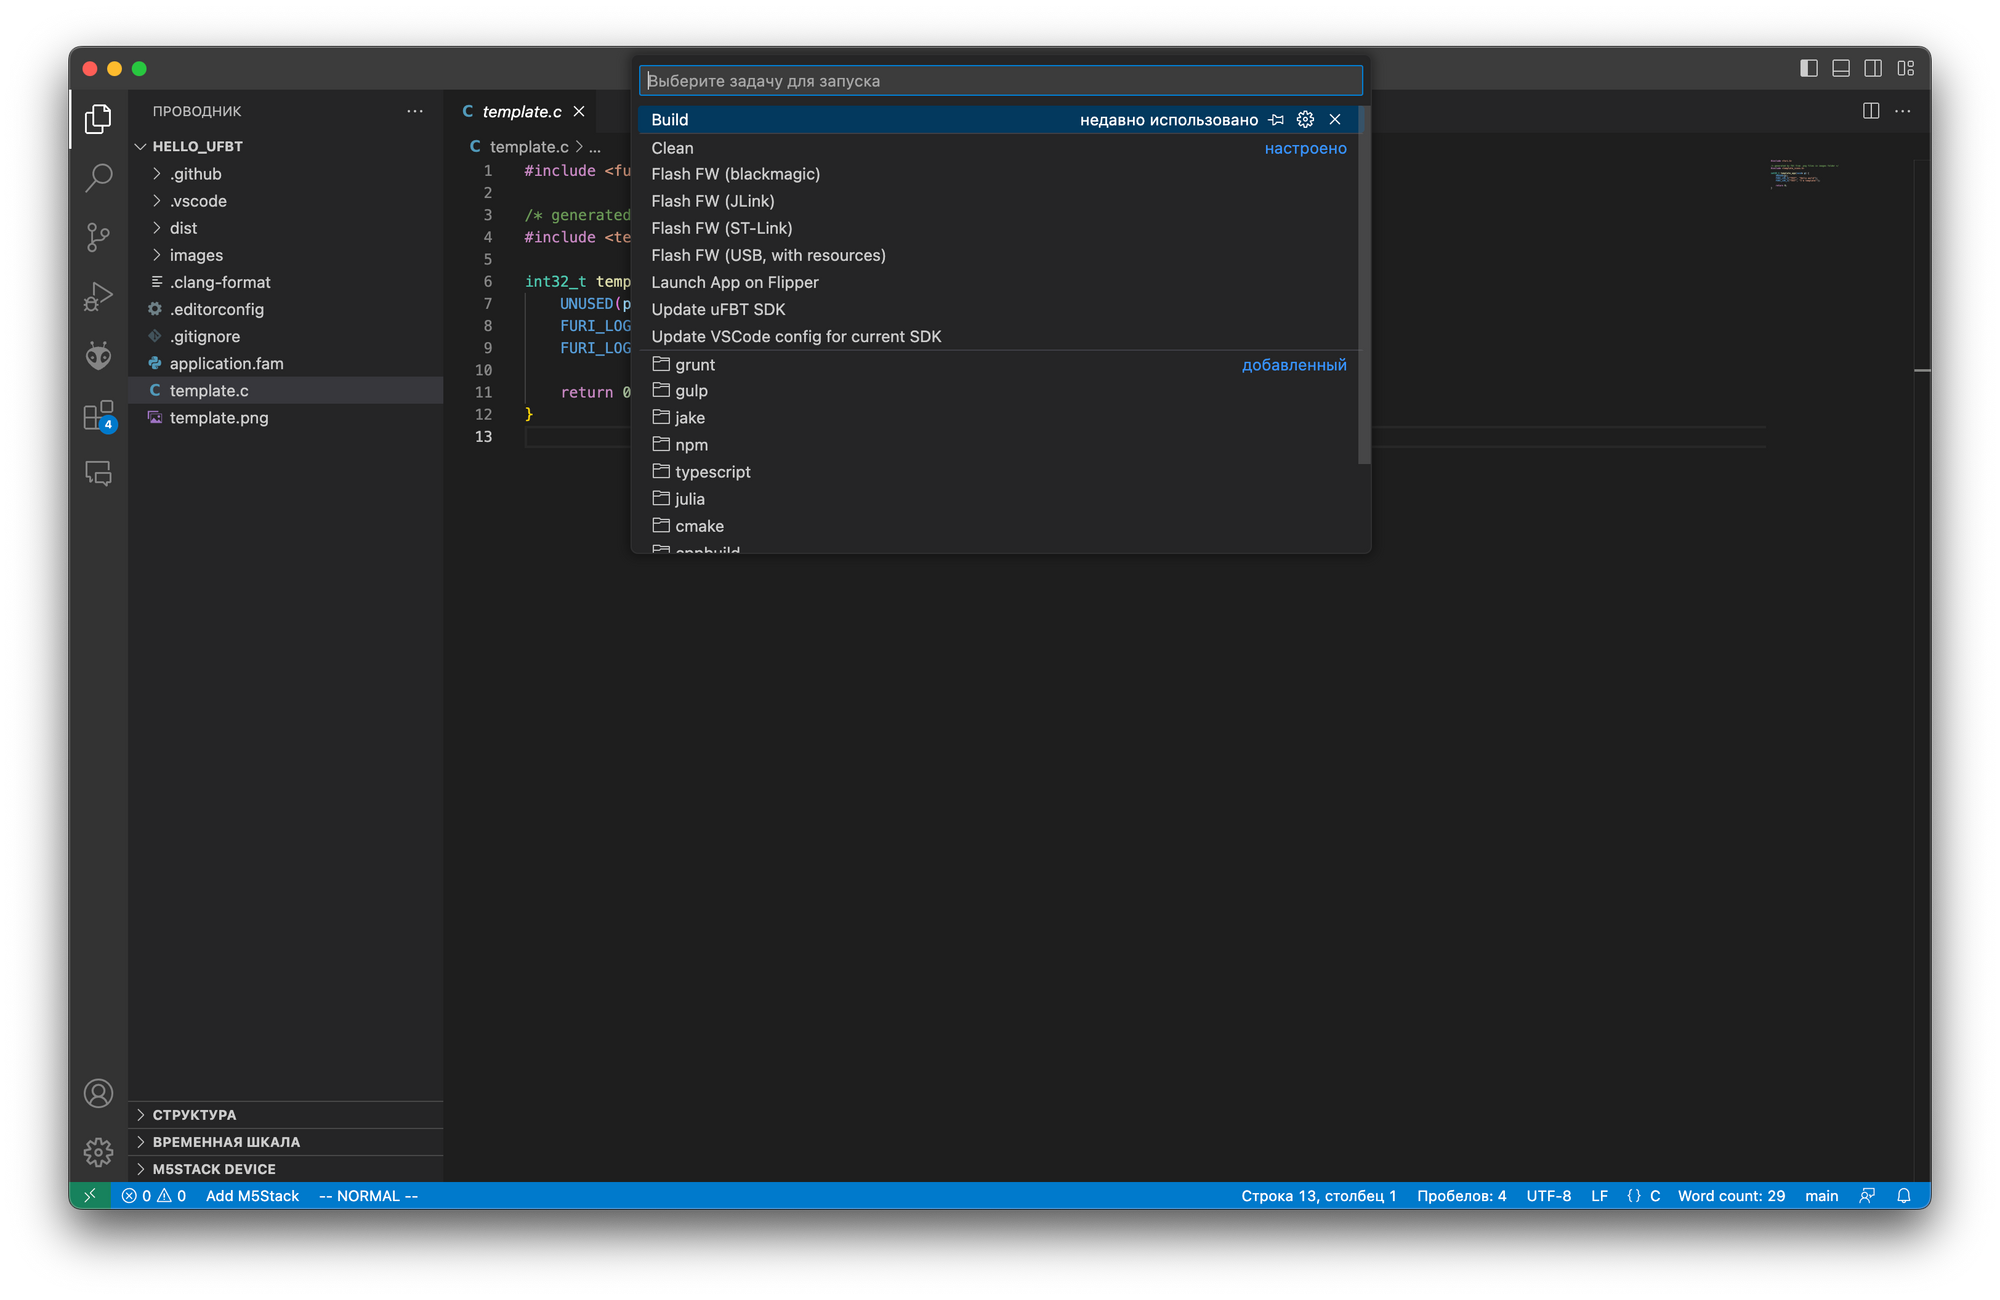Open remote window indicator in status bar

point(90,1195)
